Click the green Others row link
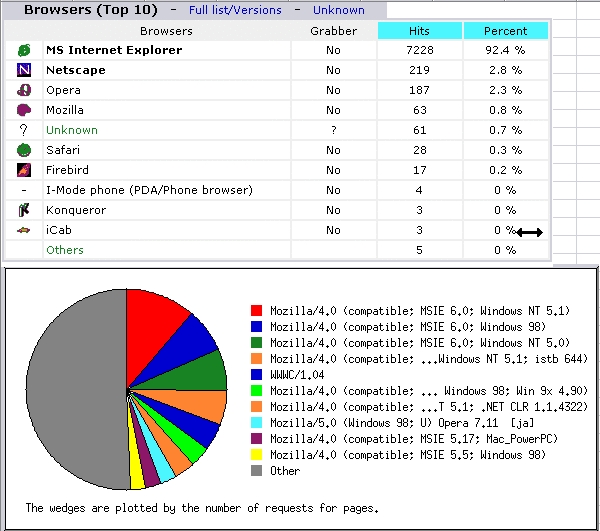 [65, 250]
